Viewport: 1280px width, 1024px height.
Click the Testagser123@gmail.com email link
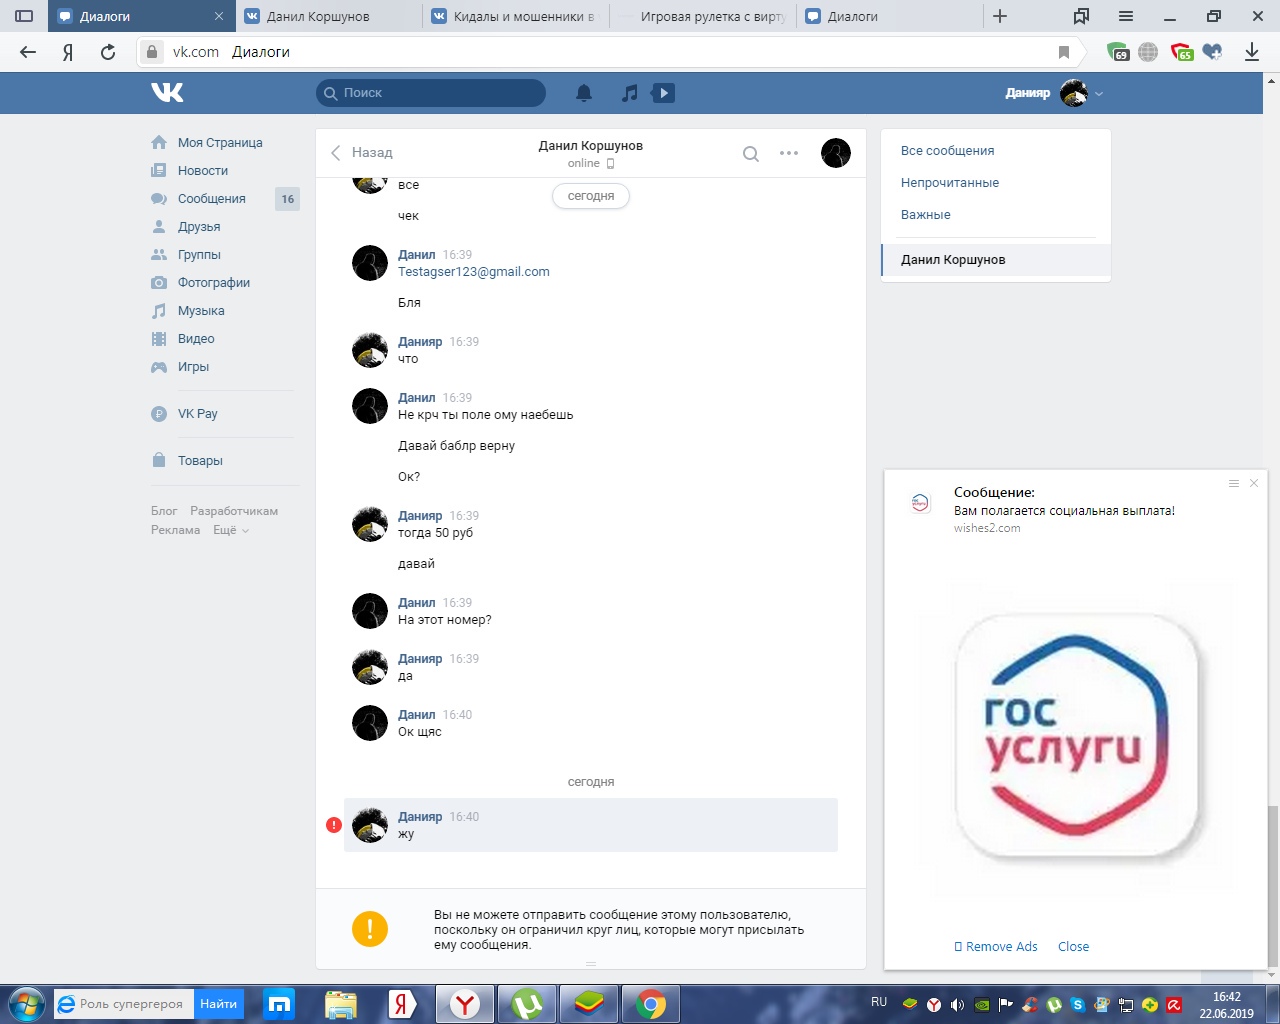tap(474, 272)
